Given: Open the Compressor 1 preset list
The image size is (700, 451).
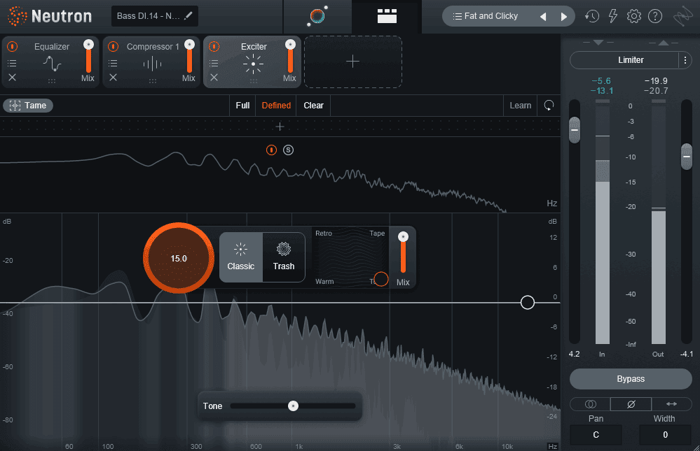Looking at the screenshot, I should point(113,63).
